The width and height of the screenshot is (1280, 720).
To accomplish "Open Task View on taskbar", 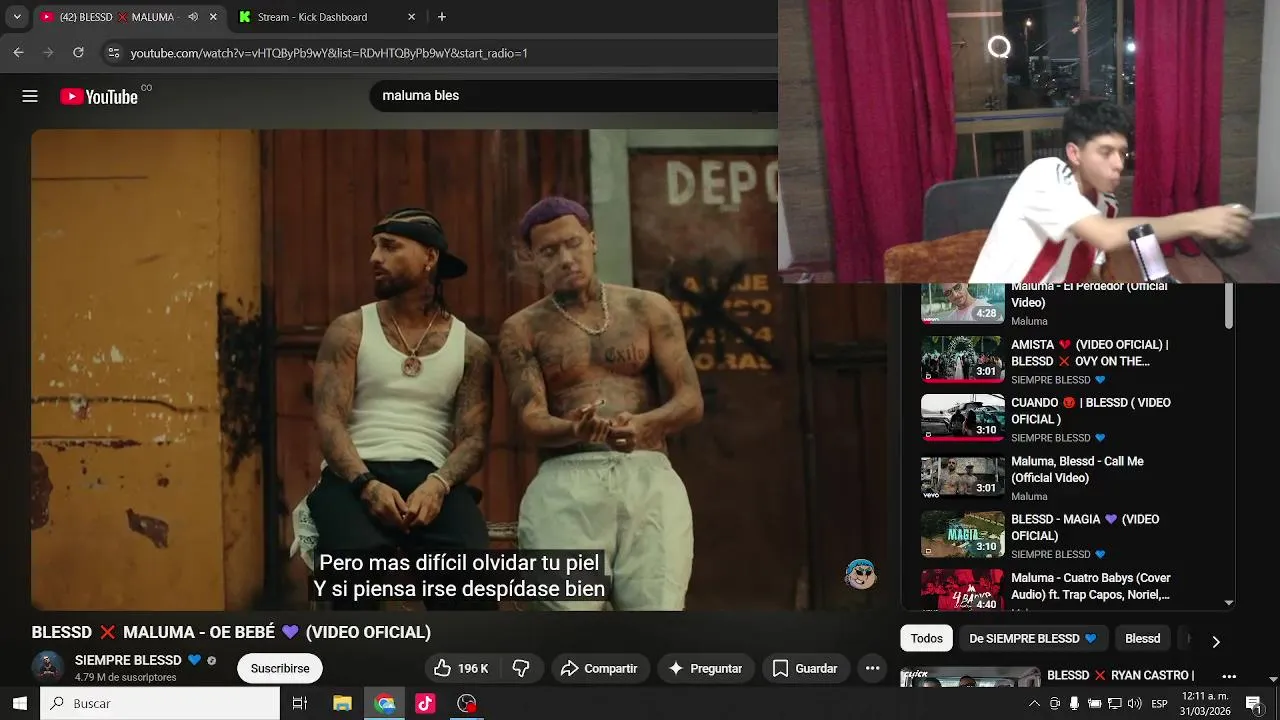I will 299,703.
